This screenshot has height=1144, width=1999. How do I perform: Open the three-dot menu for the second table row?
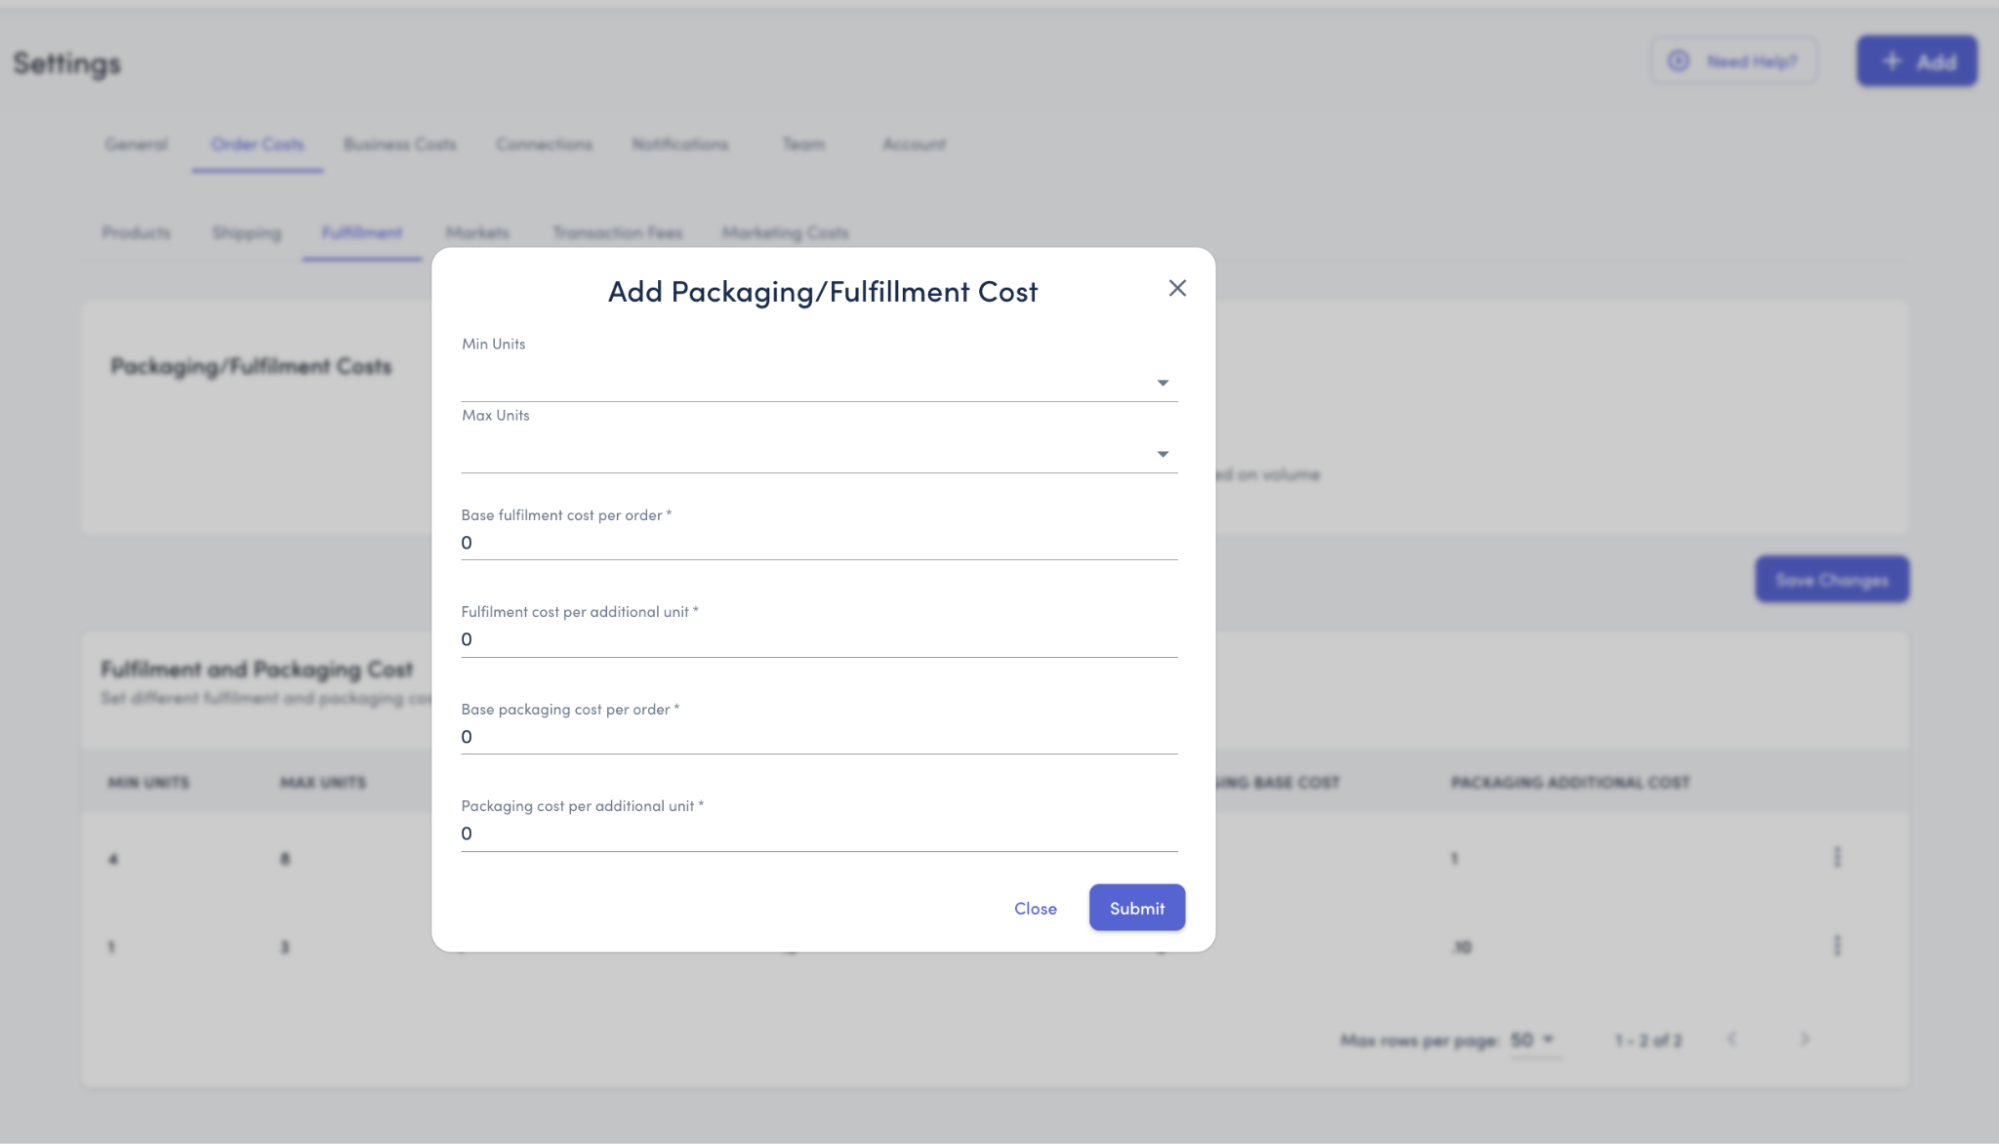(x=1836, y=945)
